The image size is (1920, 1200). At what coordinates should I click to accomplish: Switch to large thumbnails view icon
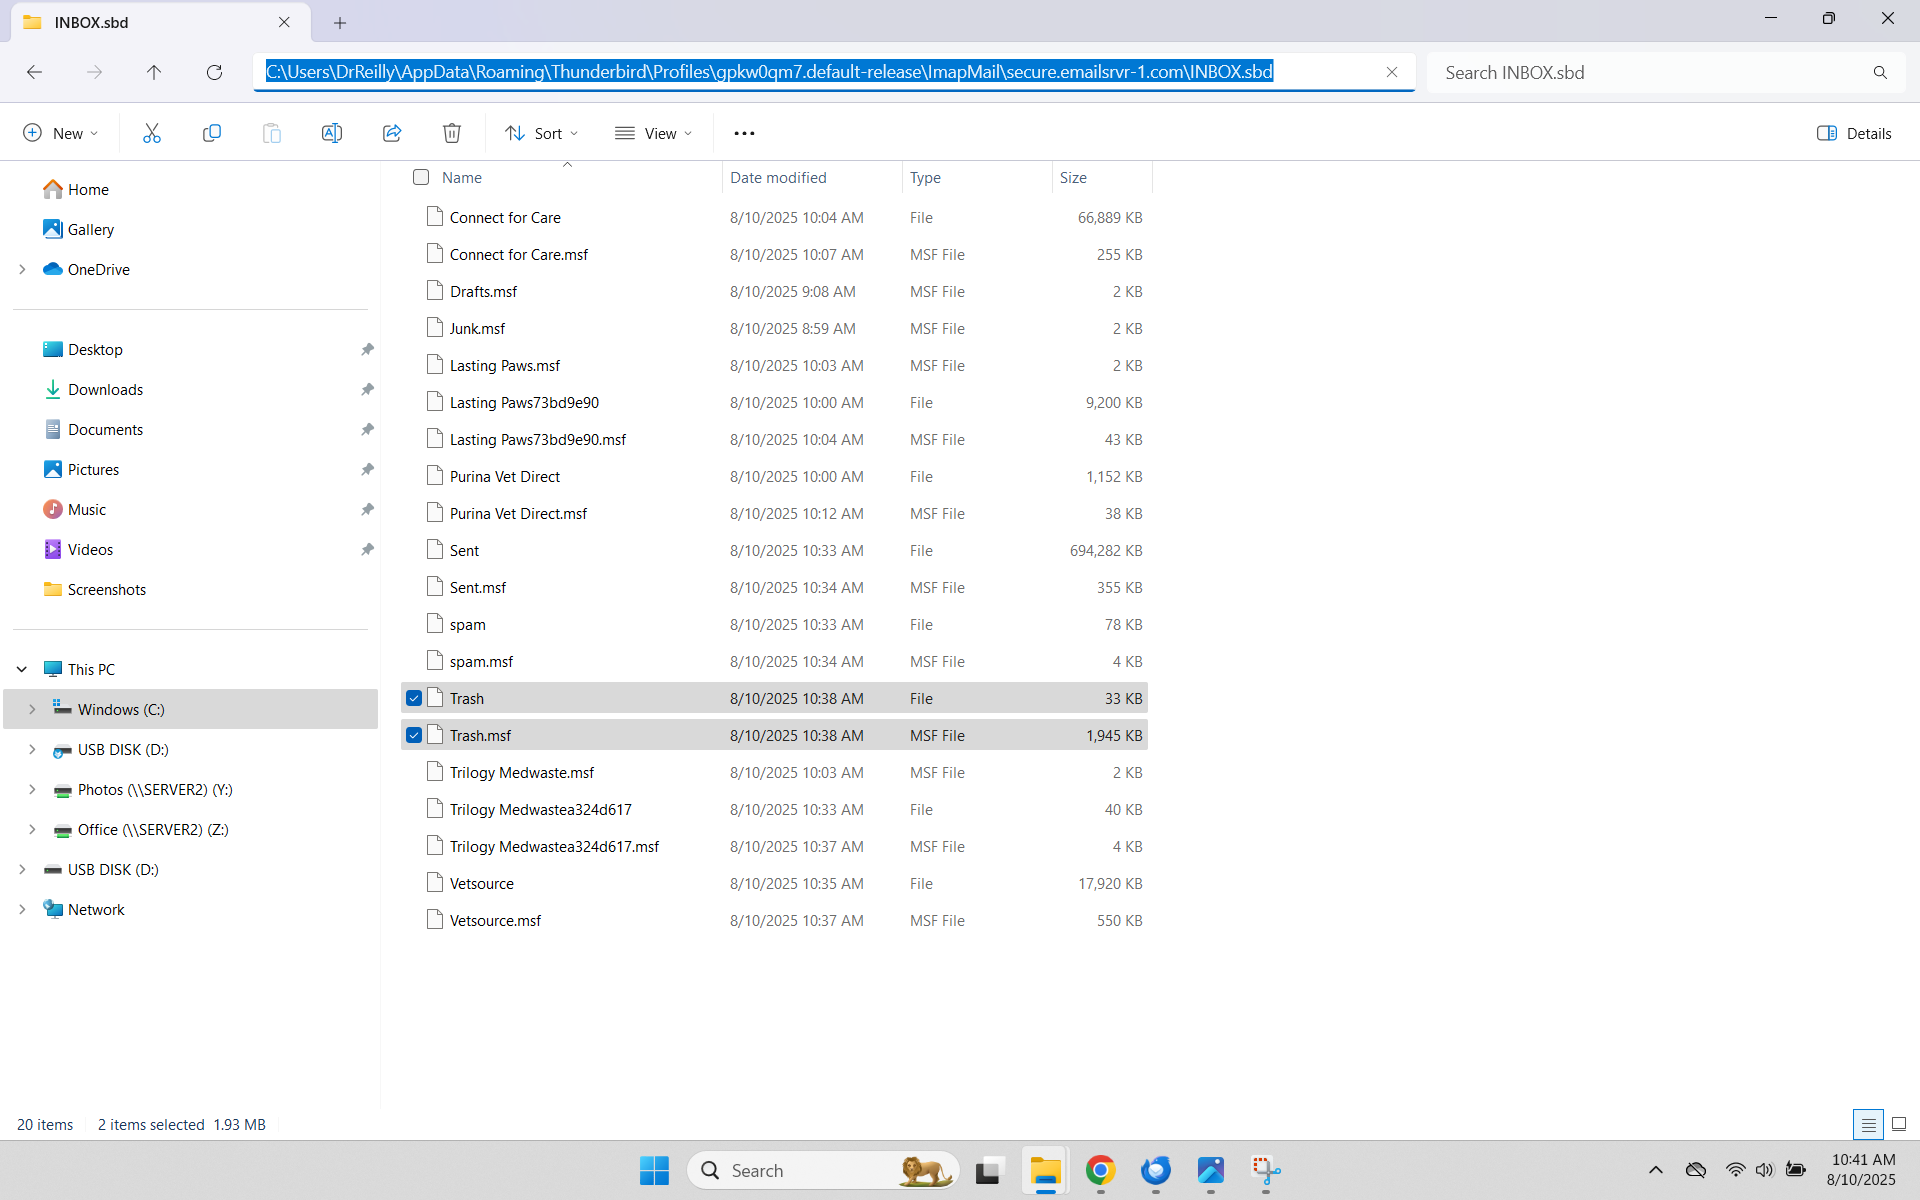point(1899,1124)
